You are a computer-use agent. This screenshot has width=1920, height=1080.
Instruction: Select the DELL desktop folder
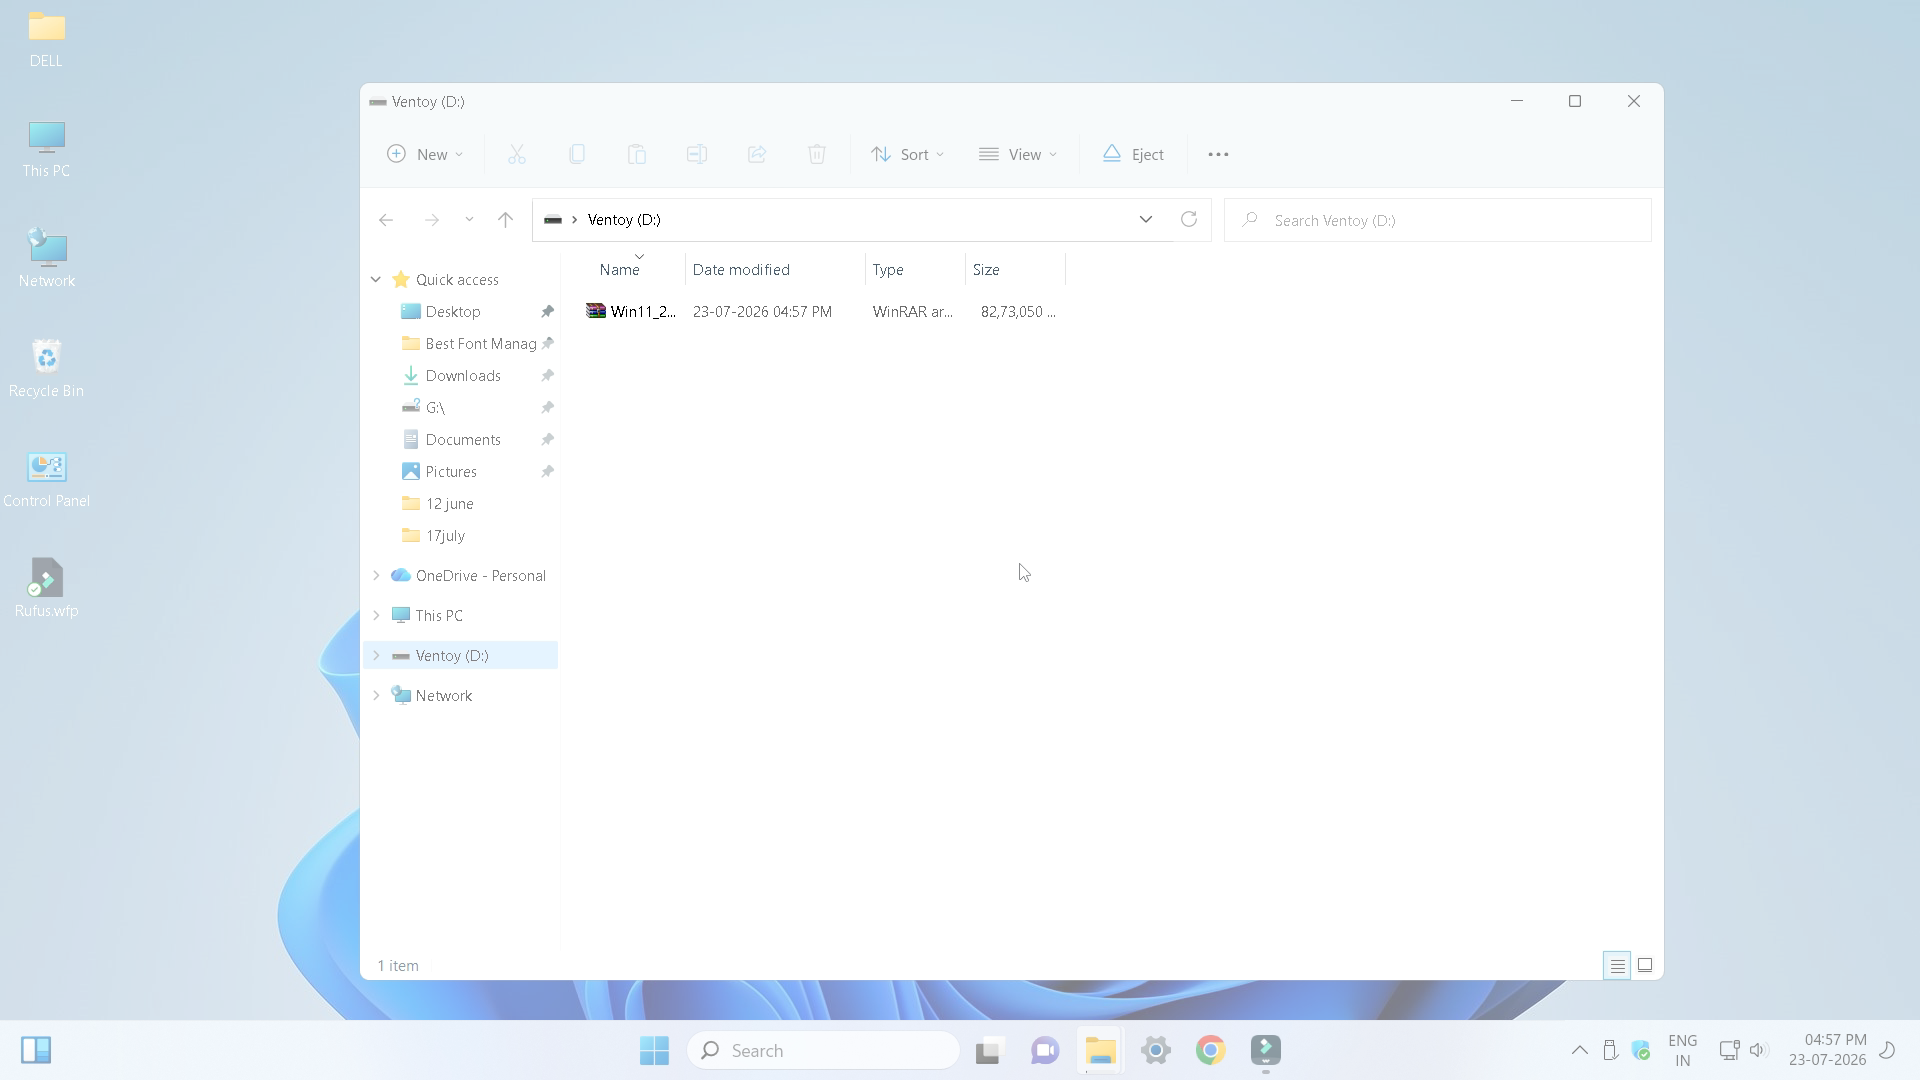(x=46, y=39)
